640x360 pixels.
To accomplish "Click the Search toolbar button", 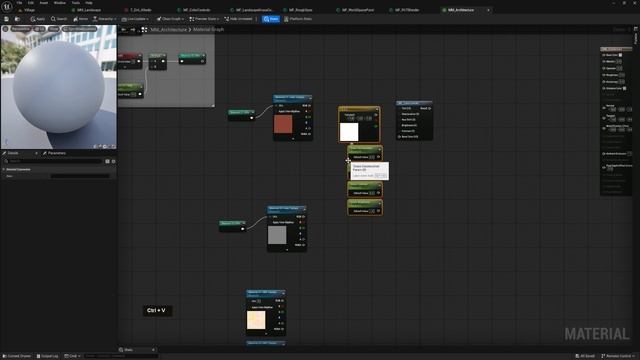I will (59, 19).
